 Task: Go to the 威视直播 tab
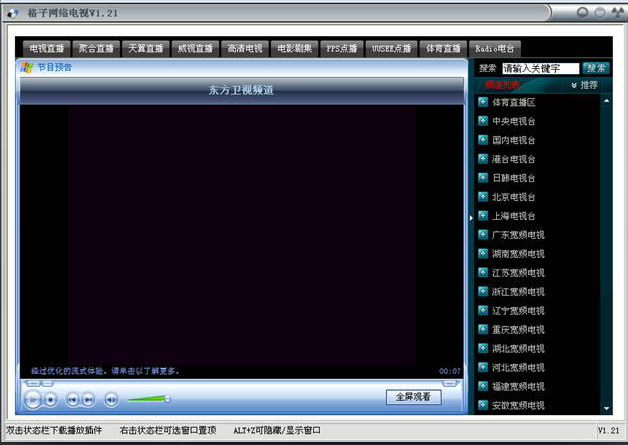click(x=195, y=49)
